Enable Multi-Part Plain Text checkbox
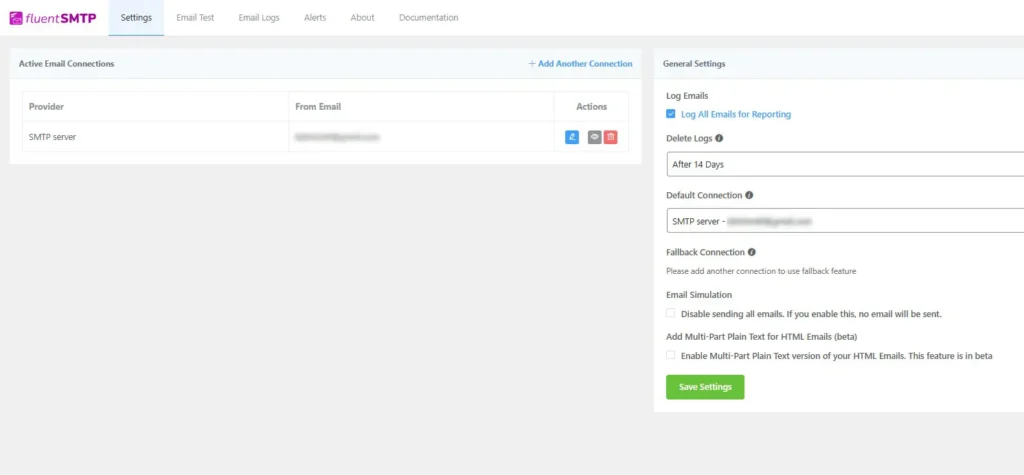 (671, 355)
